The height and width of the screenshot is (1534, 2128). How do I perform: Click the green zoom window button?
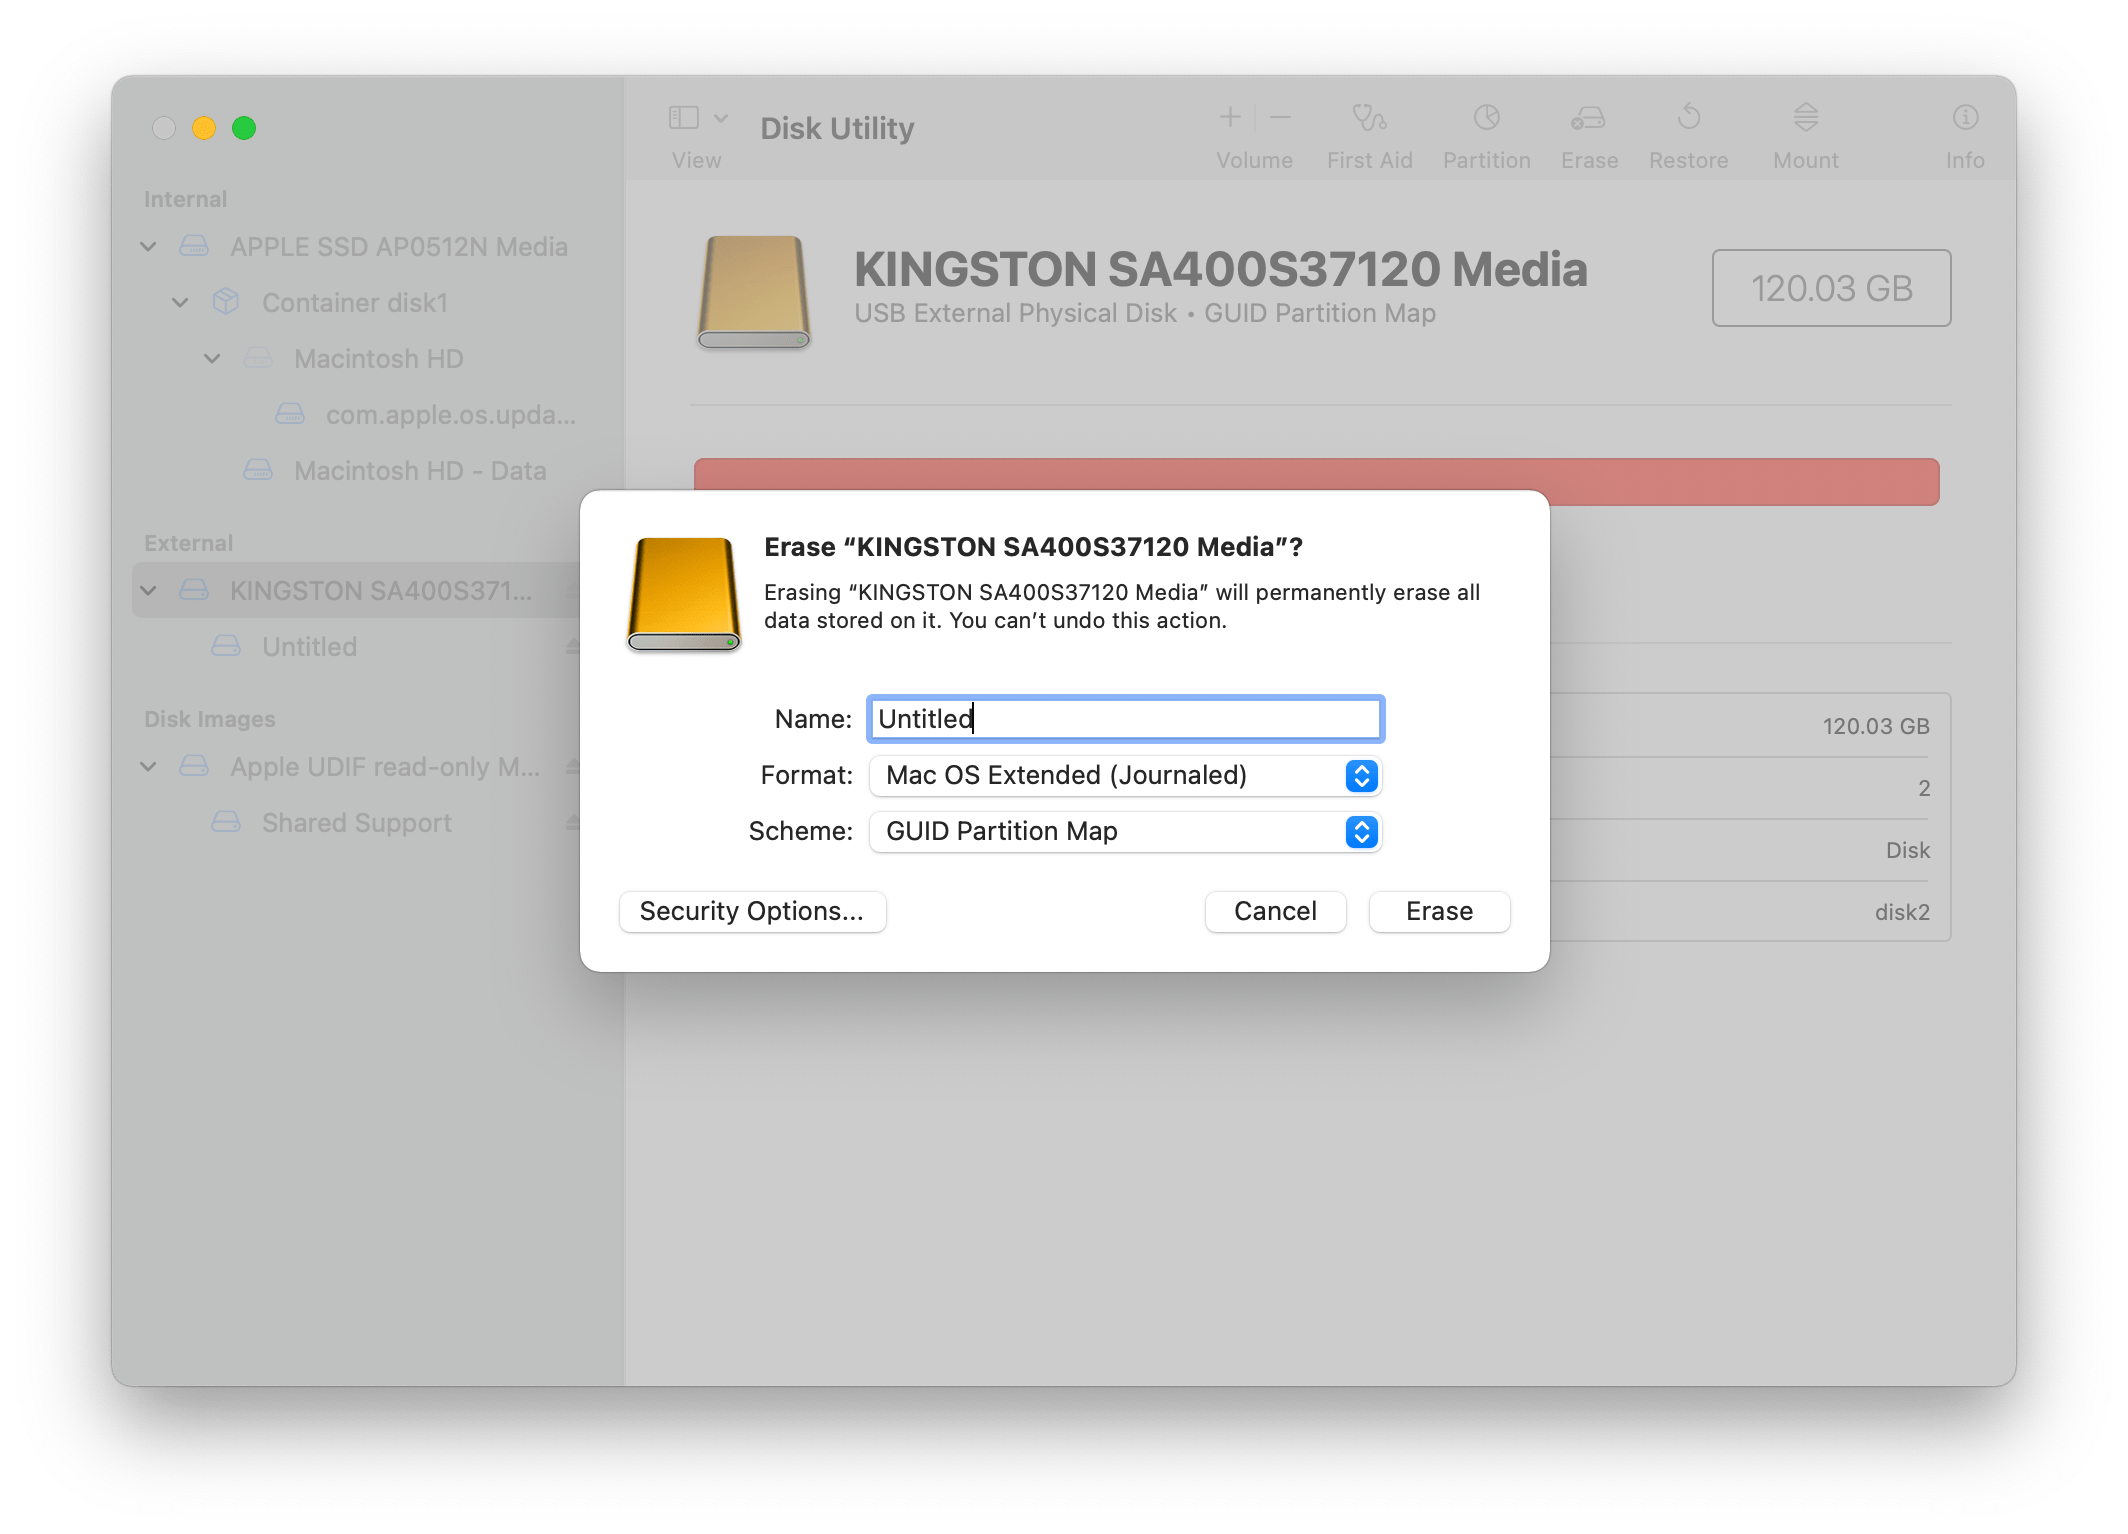tap(244, 128)
